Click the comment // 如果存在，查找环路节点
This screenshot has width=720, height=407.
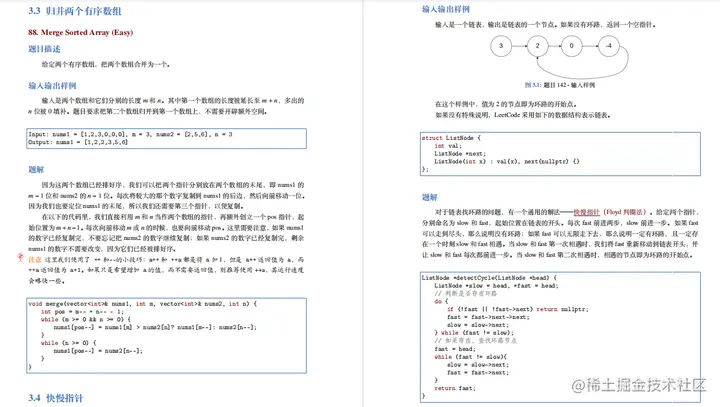tap(476, 340)
